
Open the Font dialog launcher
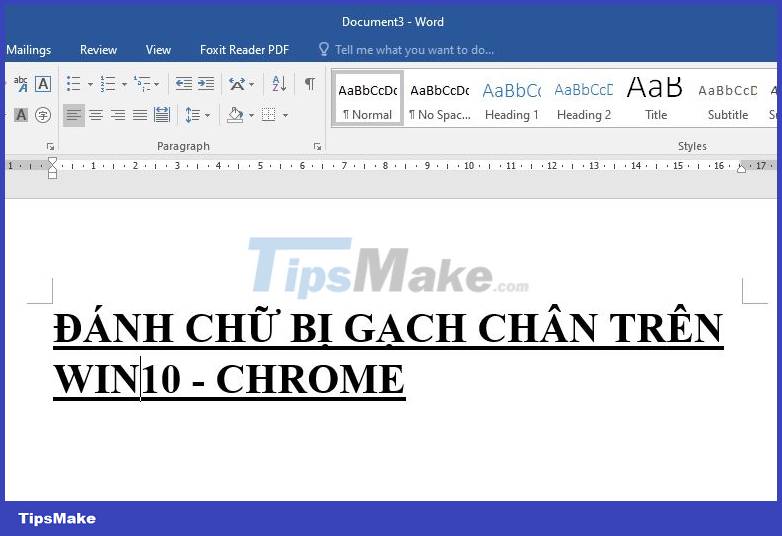click(x=50, y=147)
